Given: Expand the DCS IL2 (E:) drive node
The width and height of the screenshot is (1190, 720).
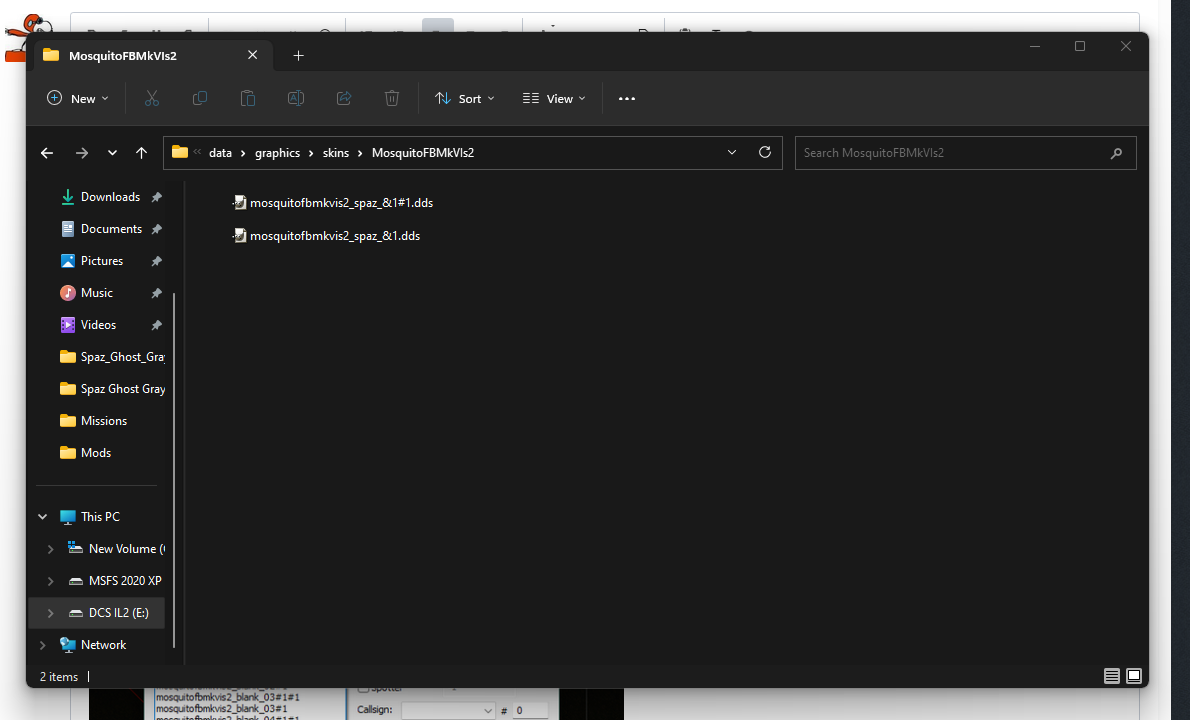Looking at the screenshot, I should tap(50, 613).
